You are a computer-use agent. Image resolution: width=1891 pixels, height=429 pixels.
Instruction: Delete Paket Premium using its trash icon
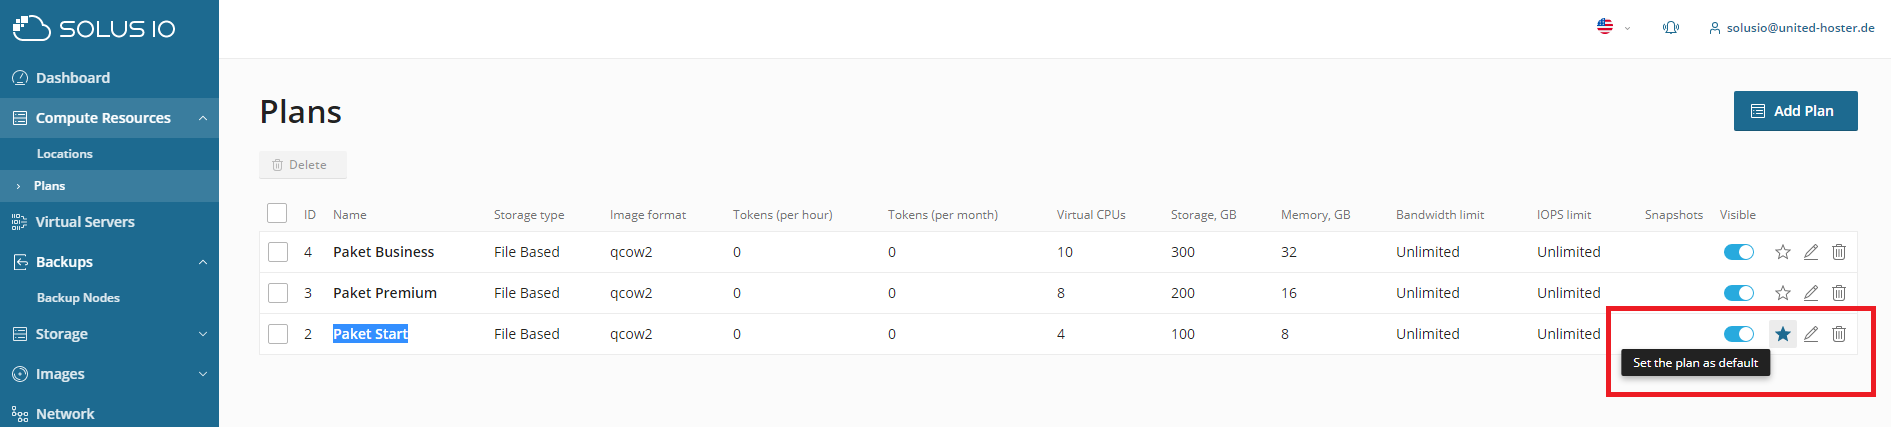[x=1838, y=293]
